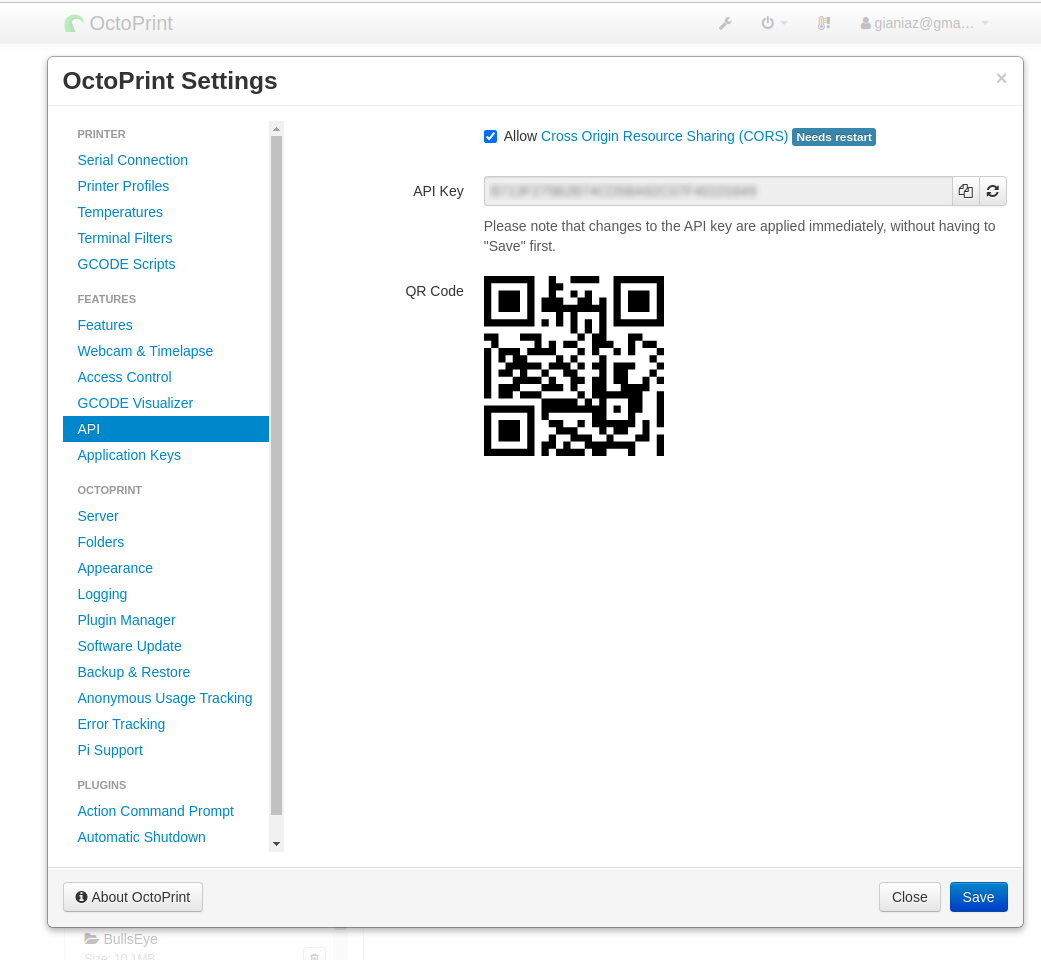Toggle the Allow CORS checkbox
The width and height of the screenshot is (1041, 960).
491,137
